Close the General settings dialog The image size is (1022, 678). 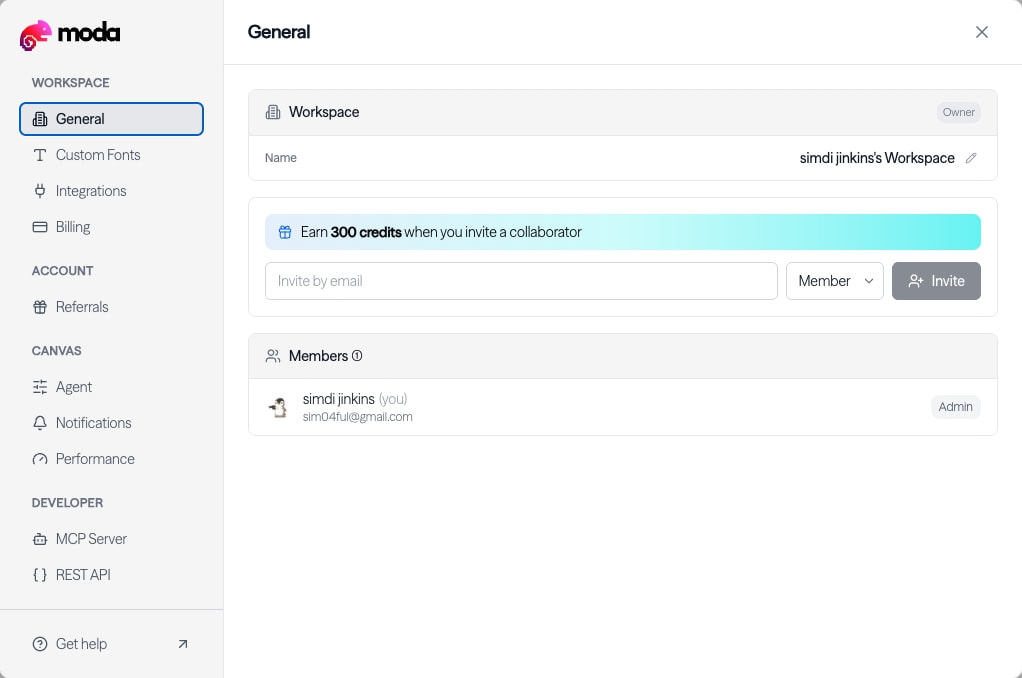[982, 32]
